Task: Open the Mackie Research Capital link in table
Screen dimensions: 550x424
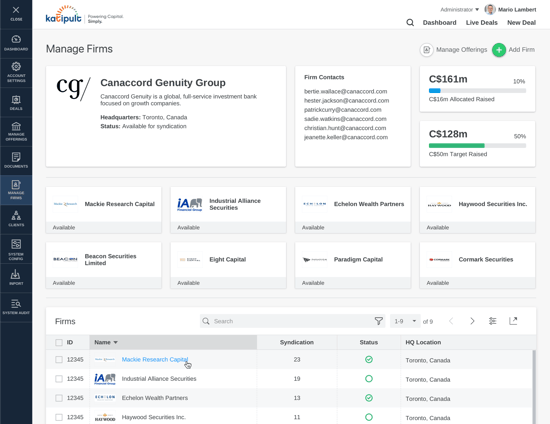Action: (x=155, y=359)
